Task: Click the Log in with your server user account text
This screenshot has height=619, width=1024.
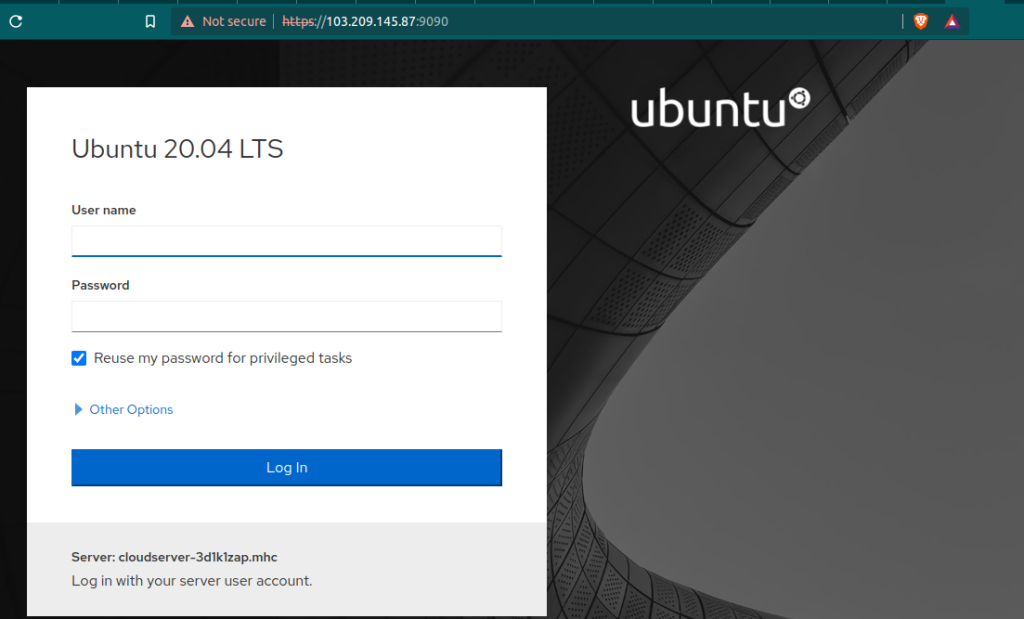Action: pos(192,580)
